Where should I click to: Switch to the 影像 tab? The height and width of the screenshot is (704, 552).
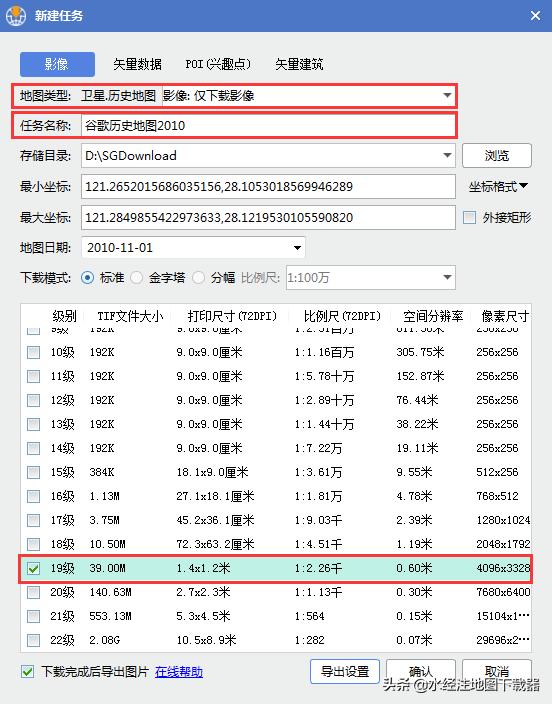pos(57,64)
